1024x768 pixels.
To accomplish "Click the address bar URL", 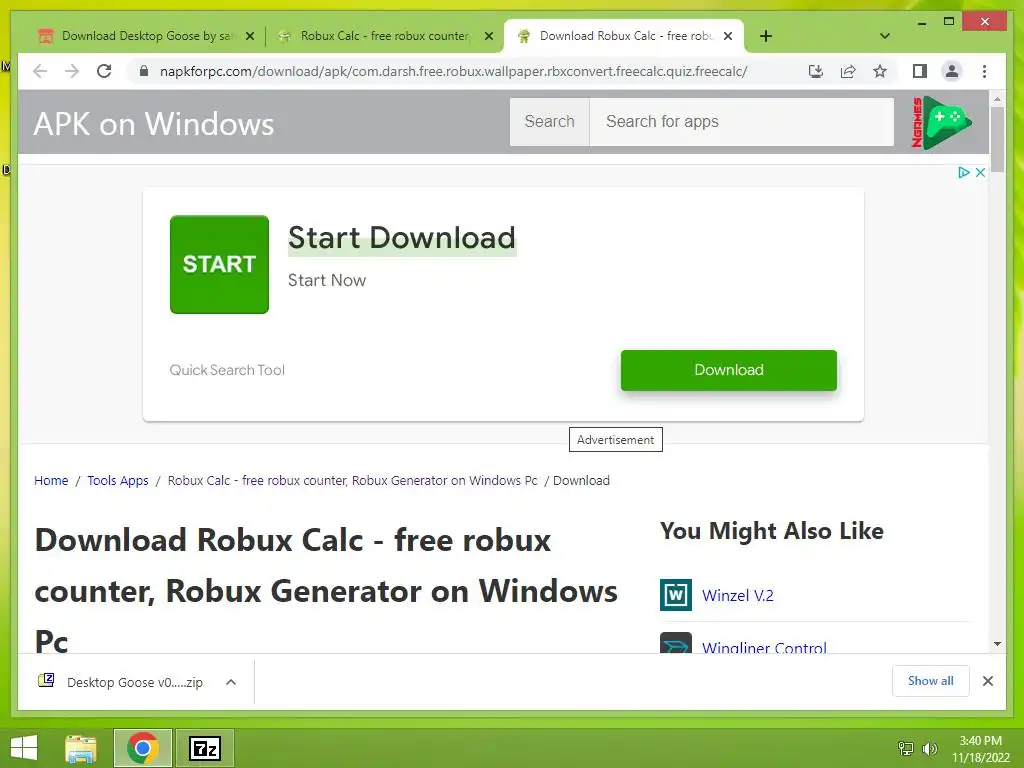I will [x=453, y=71].
